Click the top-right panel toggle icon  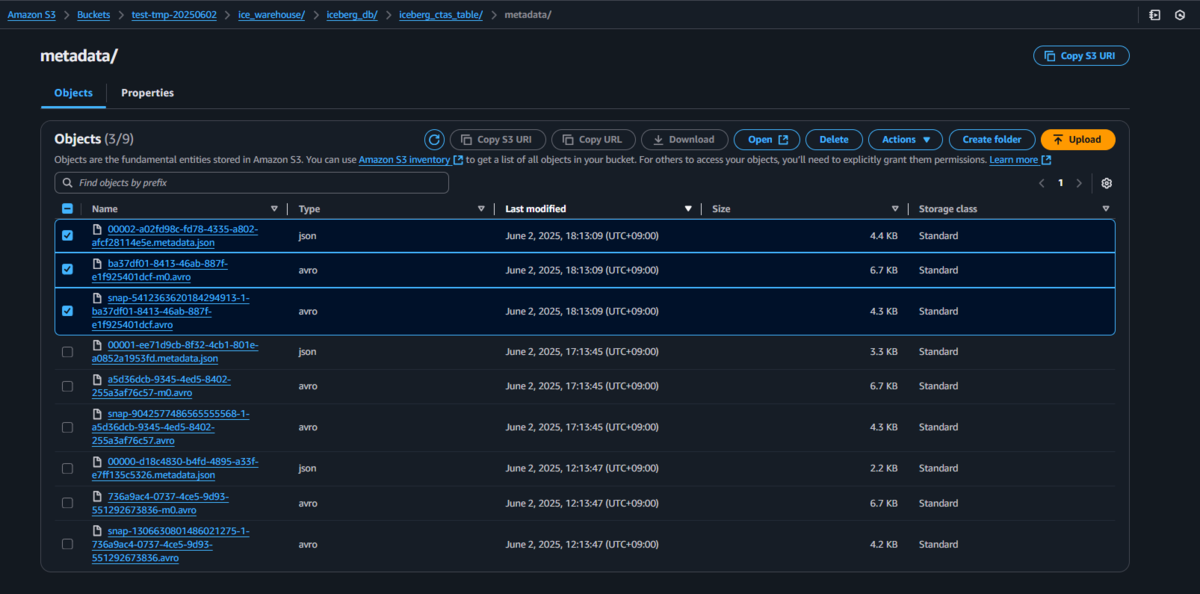tap(1155, 15)
